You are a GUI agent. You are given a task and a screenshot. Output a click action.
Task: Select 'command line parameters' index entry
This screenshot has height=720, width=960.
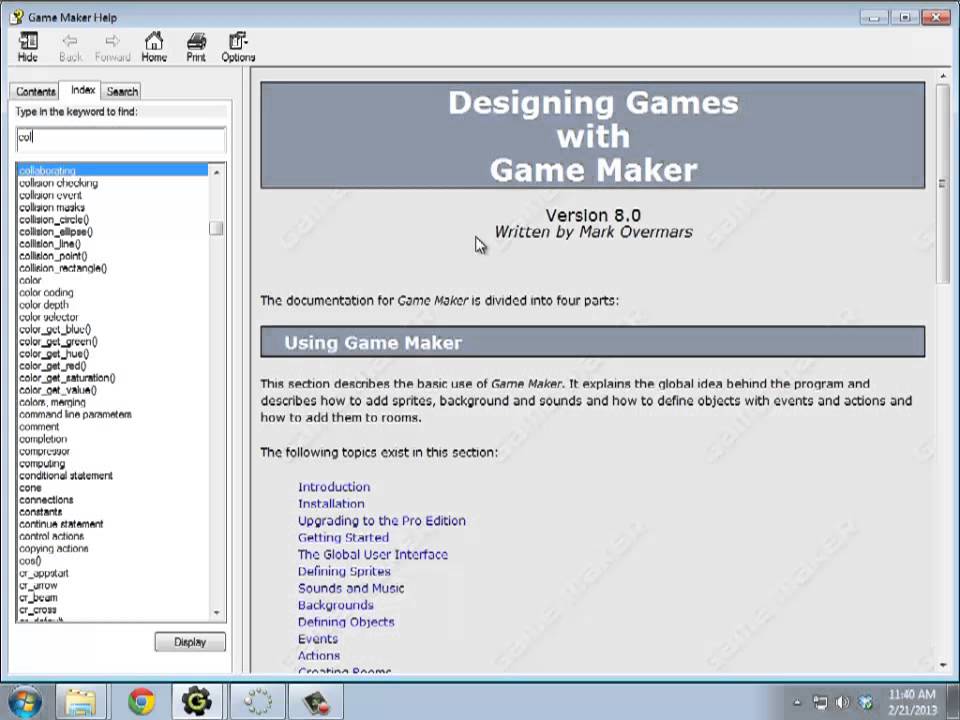point(75,414)
